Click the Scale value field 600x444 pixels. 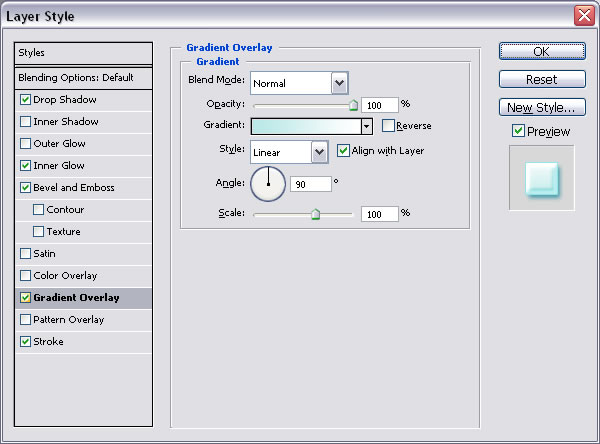[x=380, y=214]
